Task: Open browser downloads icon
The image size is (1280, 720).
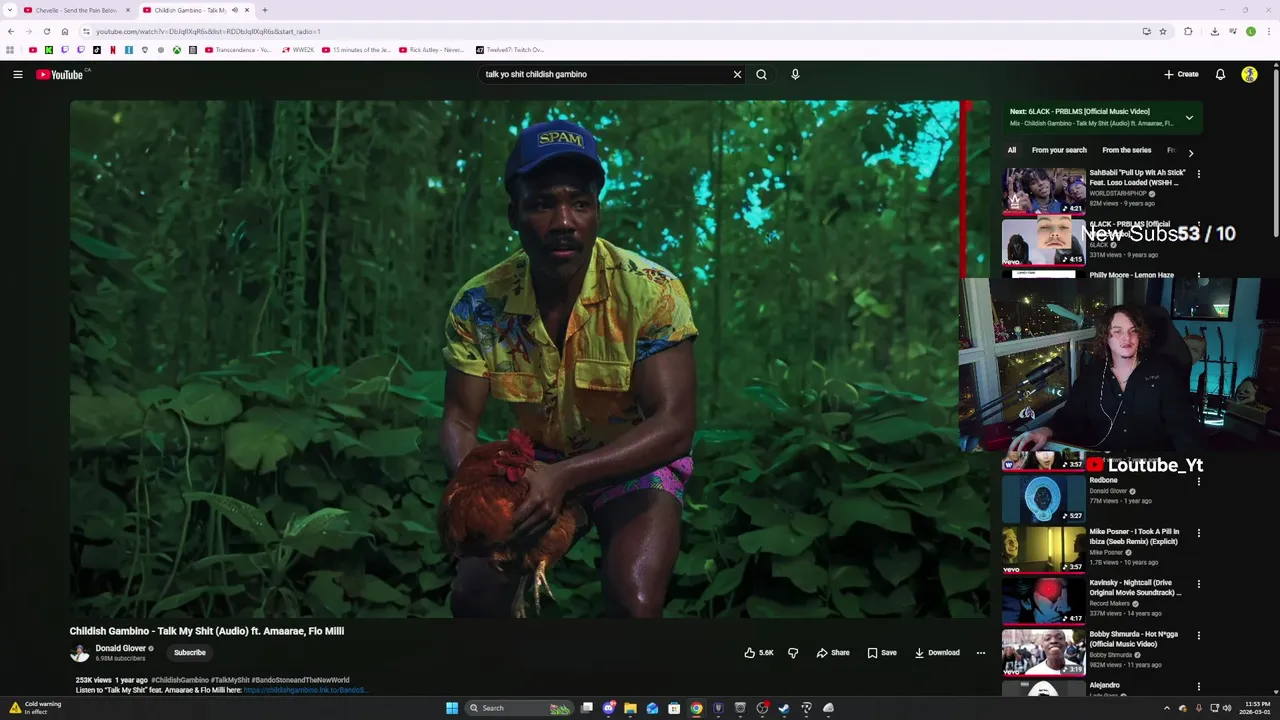Action: tap(1214, 31)
